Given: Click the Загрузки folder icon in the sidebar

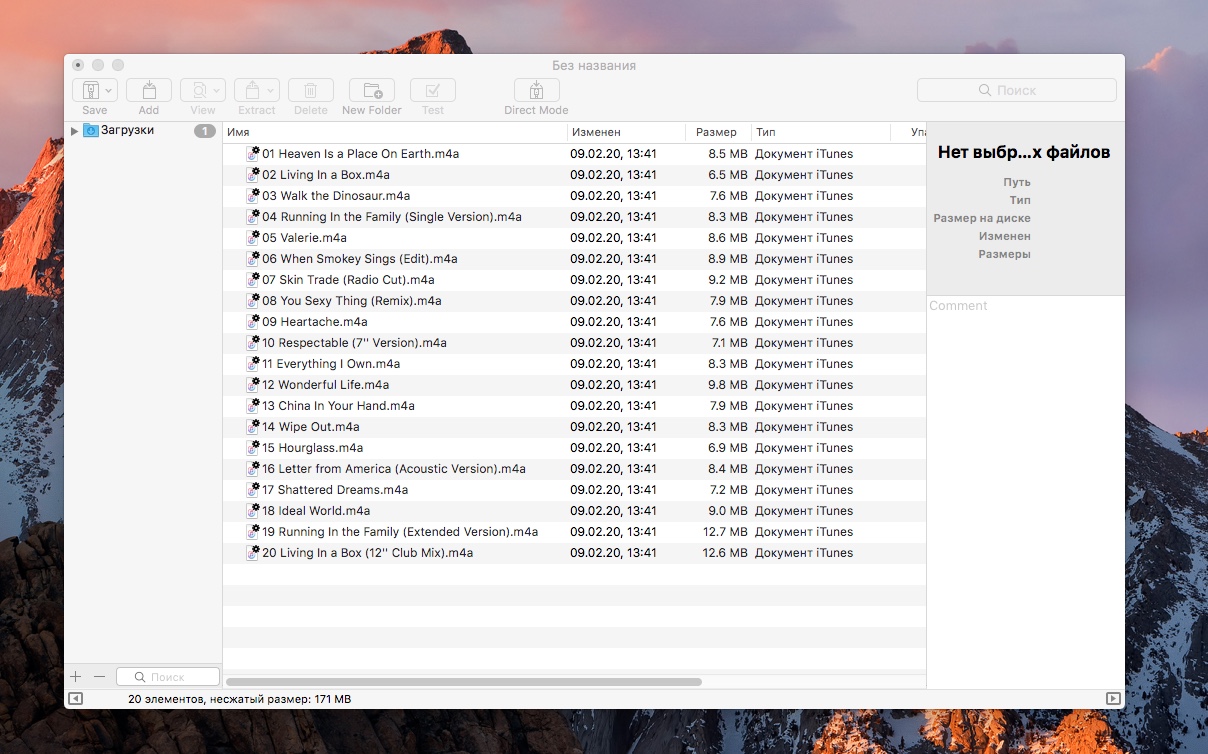Looking at the screenshot, I should tap(91, 131).
